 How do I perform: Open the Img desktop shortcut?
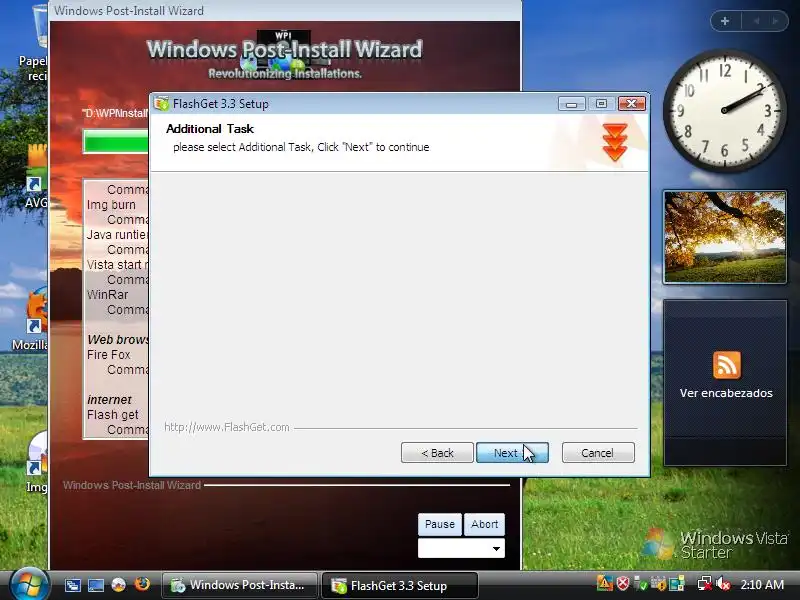click(37, 463)
